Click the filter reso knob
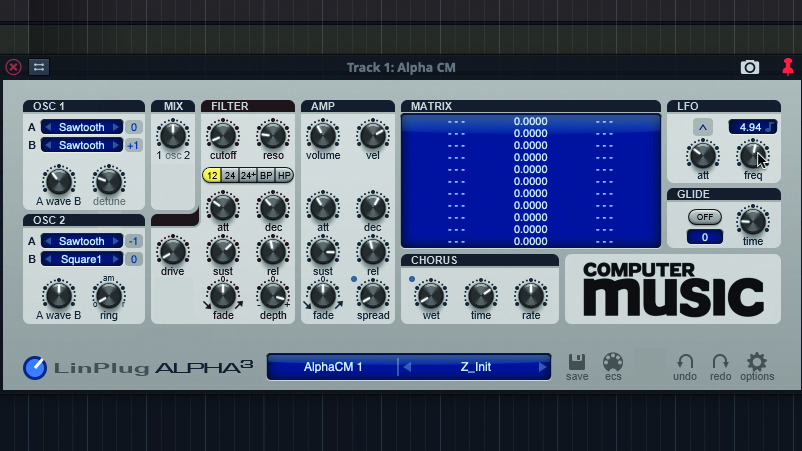The width and height of the screenshot is (802, 451). pos(273,134)
